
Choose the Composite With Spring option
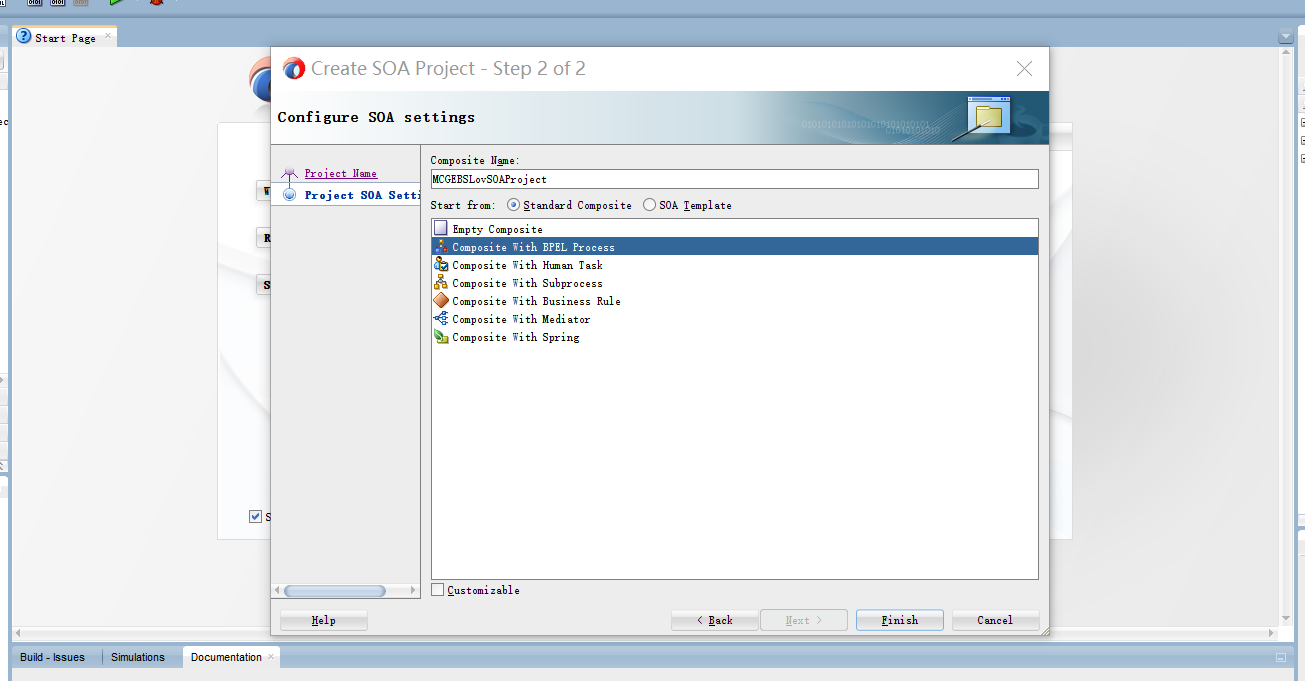[x=514, y=337]
